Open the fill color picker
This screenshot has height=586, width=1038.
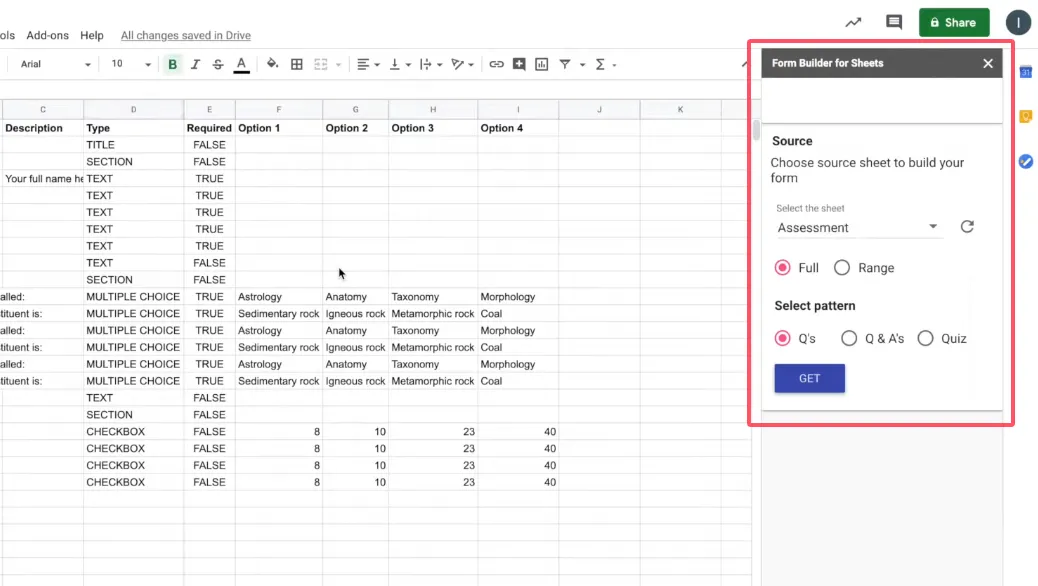(x=272, y=64)
